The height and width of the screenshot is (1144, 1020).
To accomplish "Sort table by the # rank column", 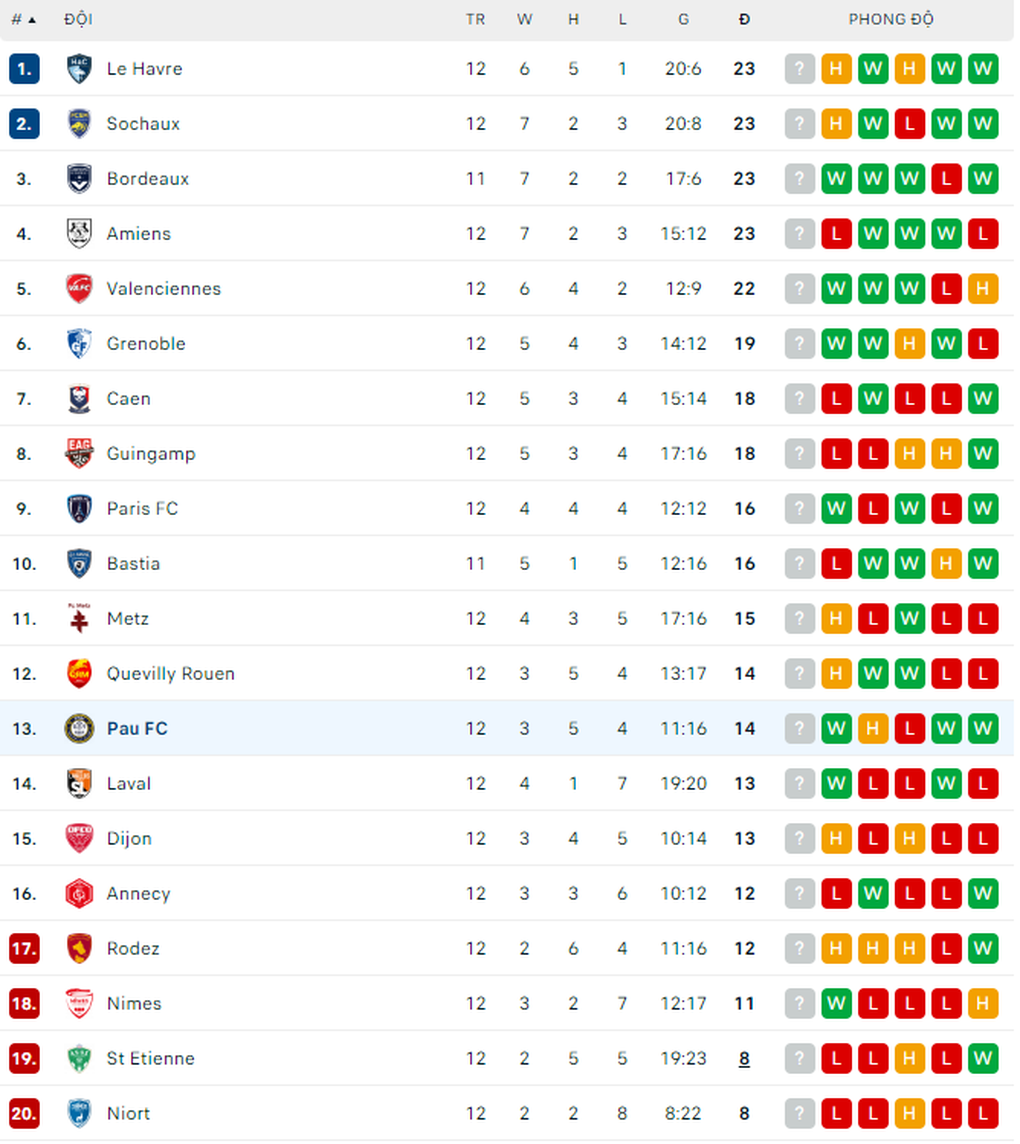I will 23,20.
